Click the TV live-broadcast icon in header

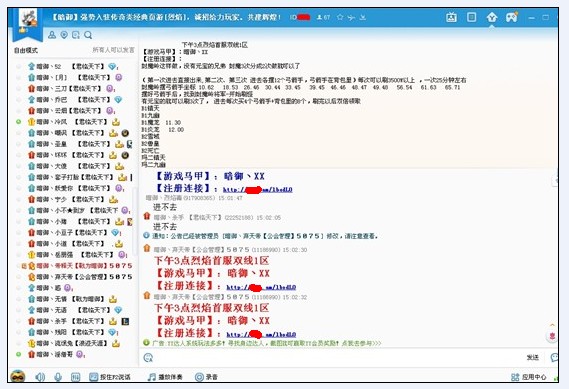pyautogui.click(x=451, y=17)
